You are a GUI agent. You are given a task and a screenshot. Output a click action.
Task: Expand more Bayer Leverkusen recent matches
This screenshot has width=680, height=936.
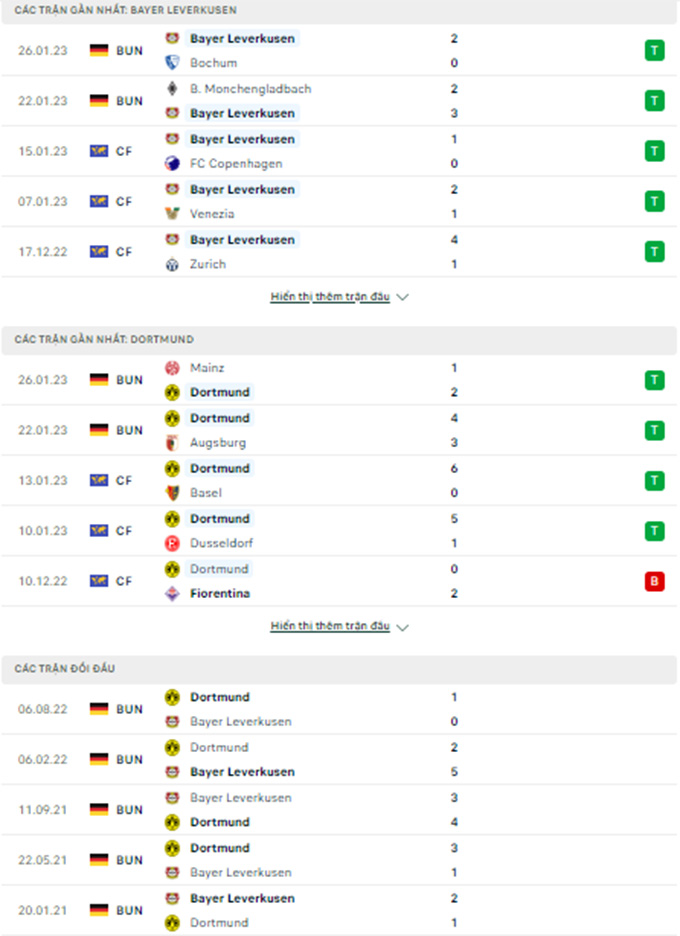click(x=339, y=297)
